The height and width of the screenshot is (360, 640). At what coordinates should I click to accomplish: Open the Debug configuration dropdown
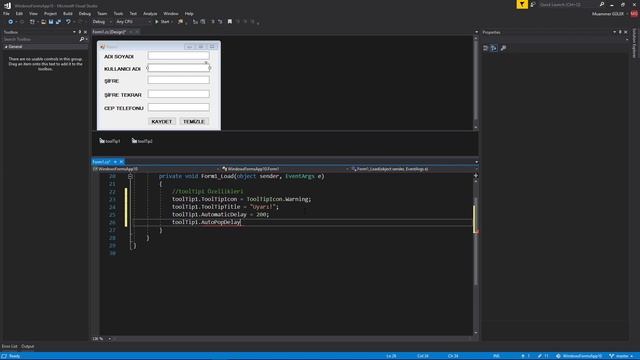tap(102, 22)
